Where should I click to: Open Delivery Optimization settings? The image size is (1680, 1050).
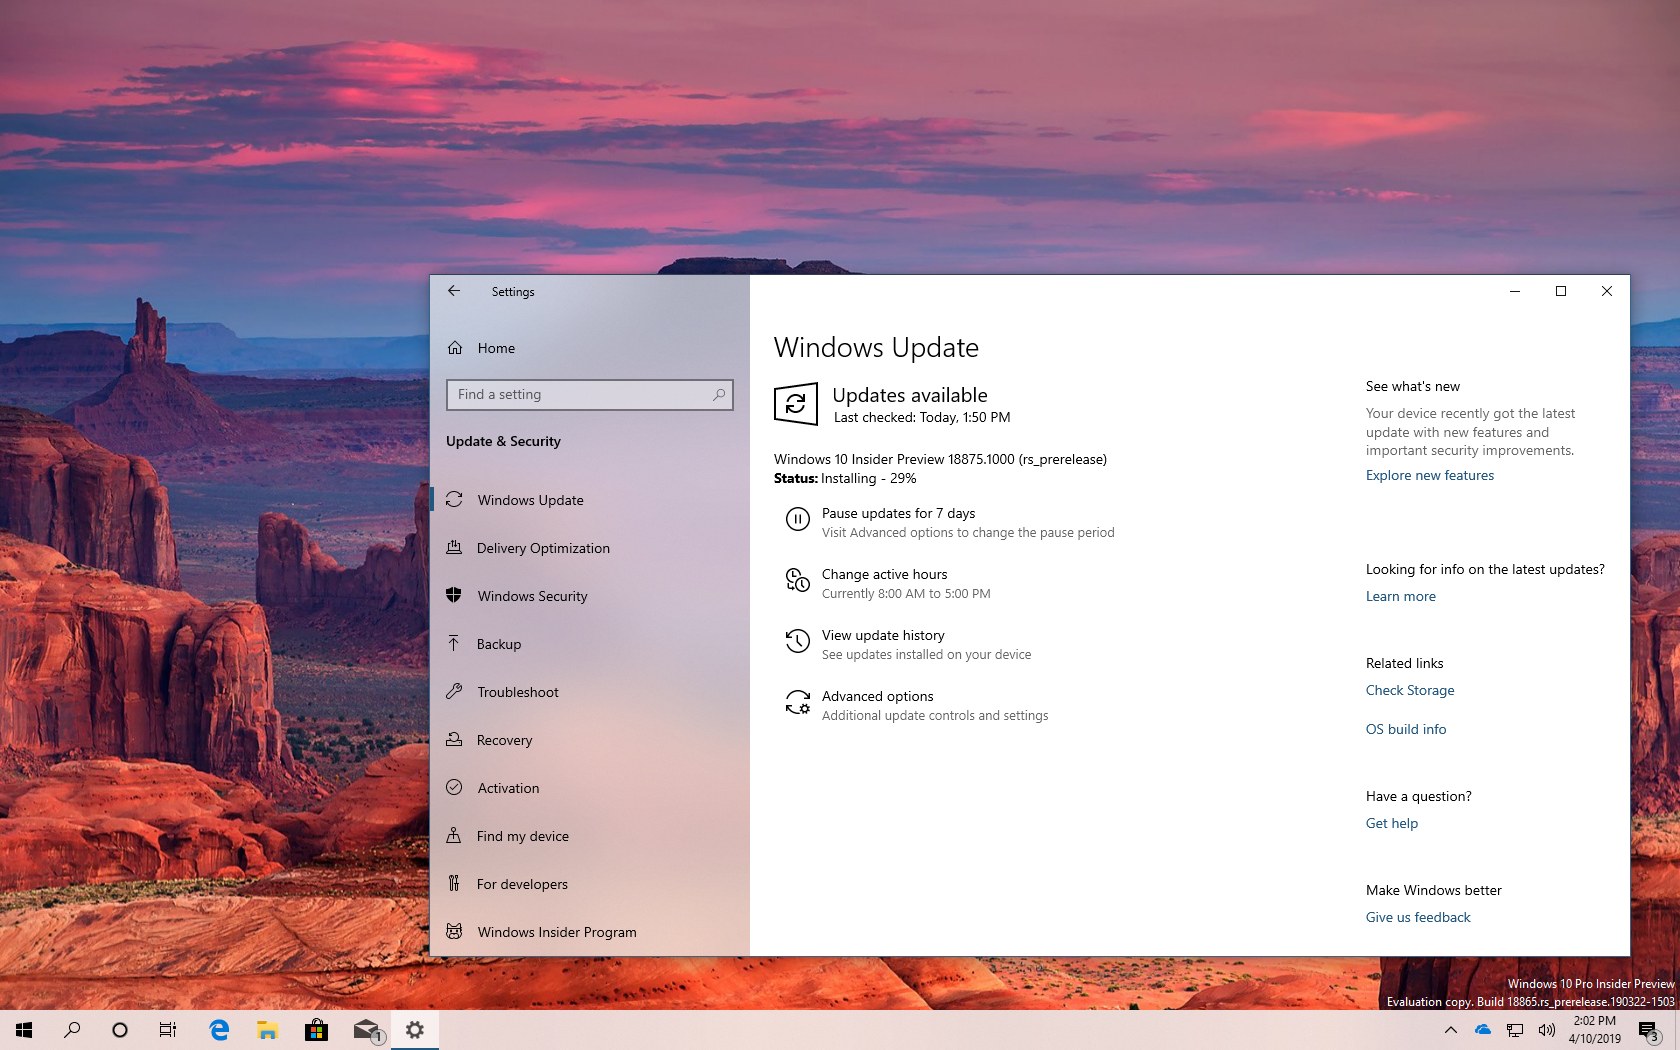(x=543, y=548)
